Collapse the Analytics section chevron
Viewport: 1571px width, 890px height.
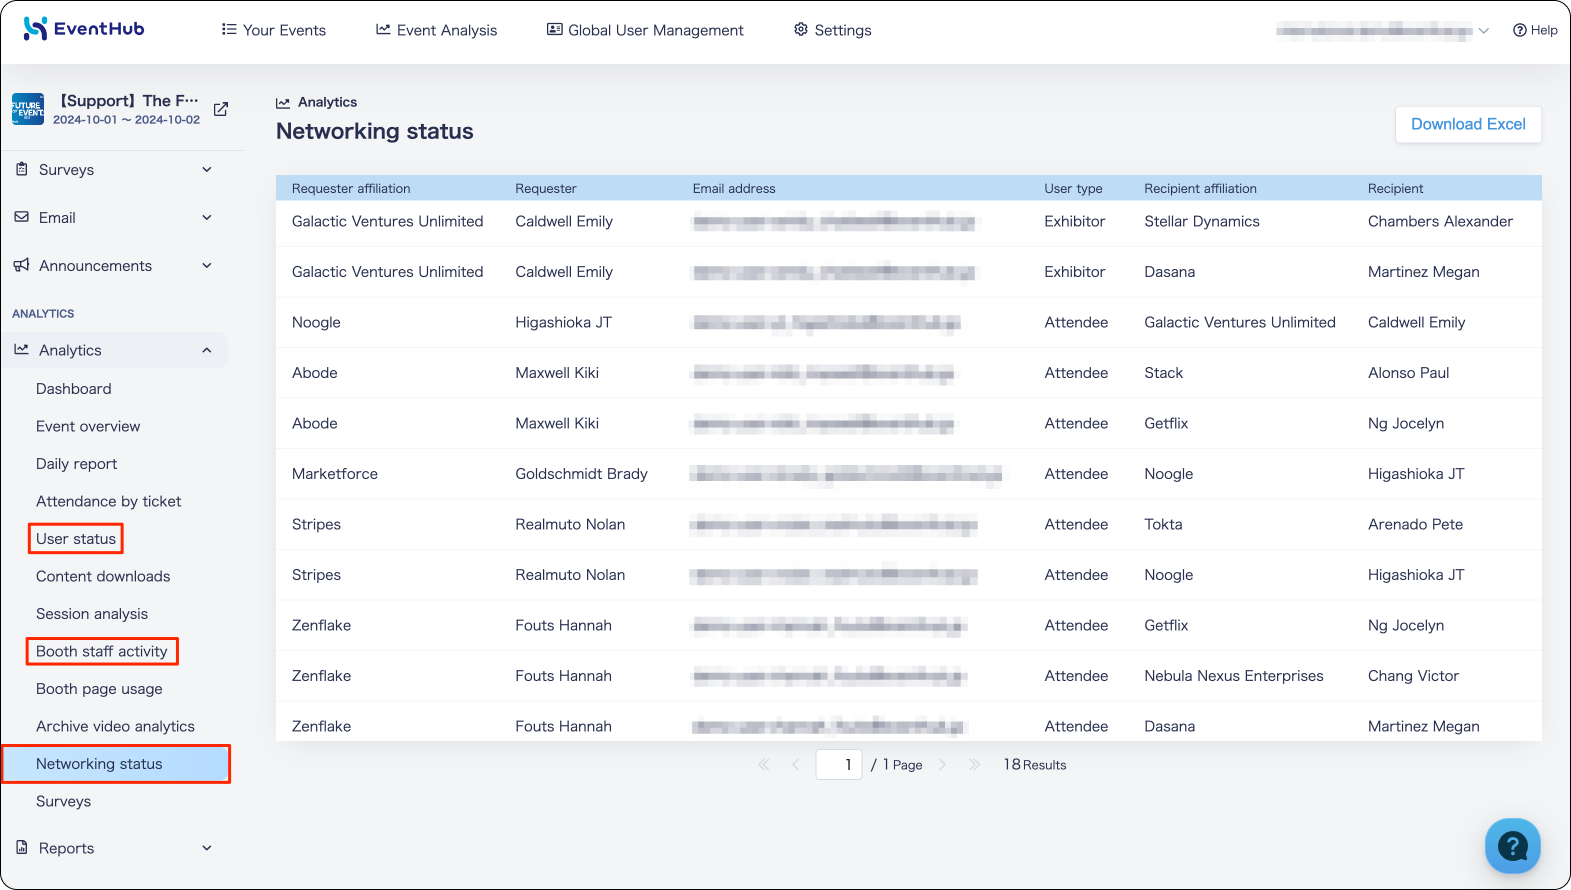pos(207,350)
